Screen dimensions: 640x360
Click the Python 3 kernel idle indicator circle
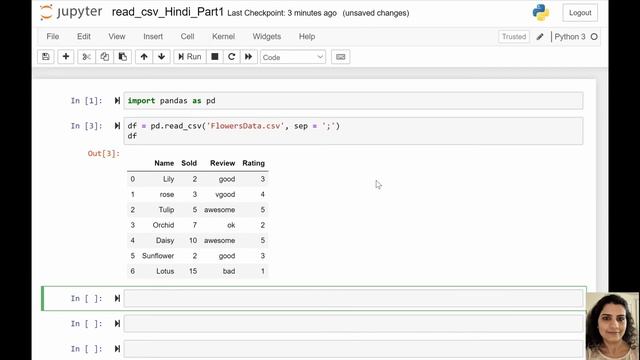[594, 37]
